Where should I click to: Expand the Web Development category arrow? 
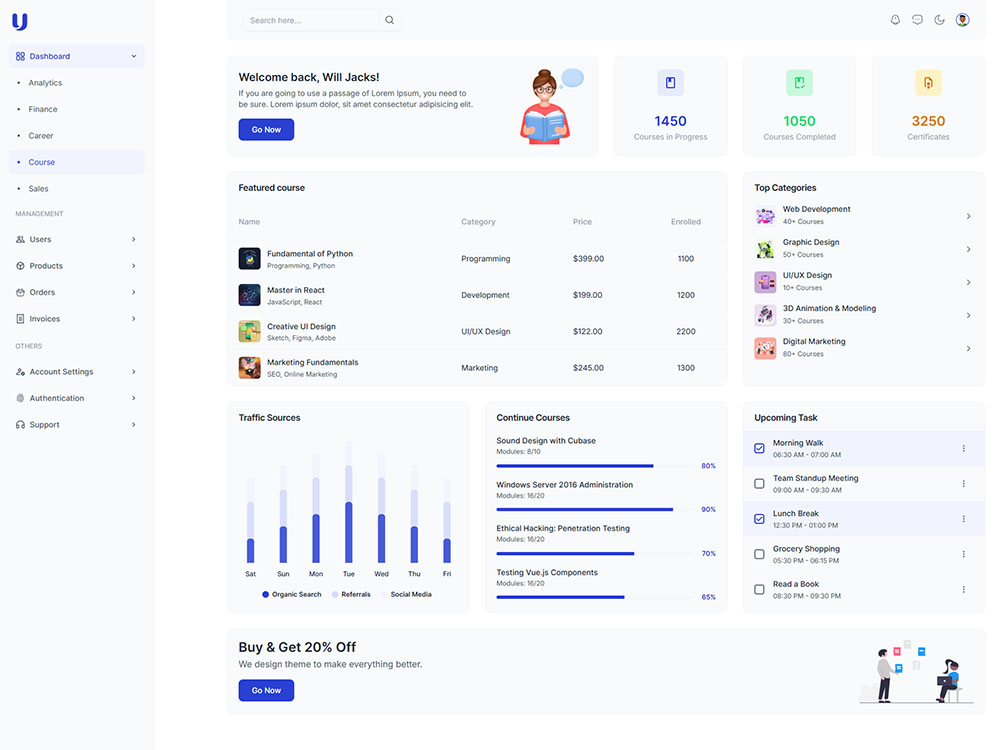(968, 216)
